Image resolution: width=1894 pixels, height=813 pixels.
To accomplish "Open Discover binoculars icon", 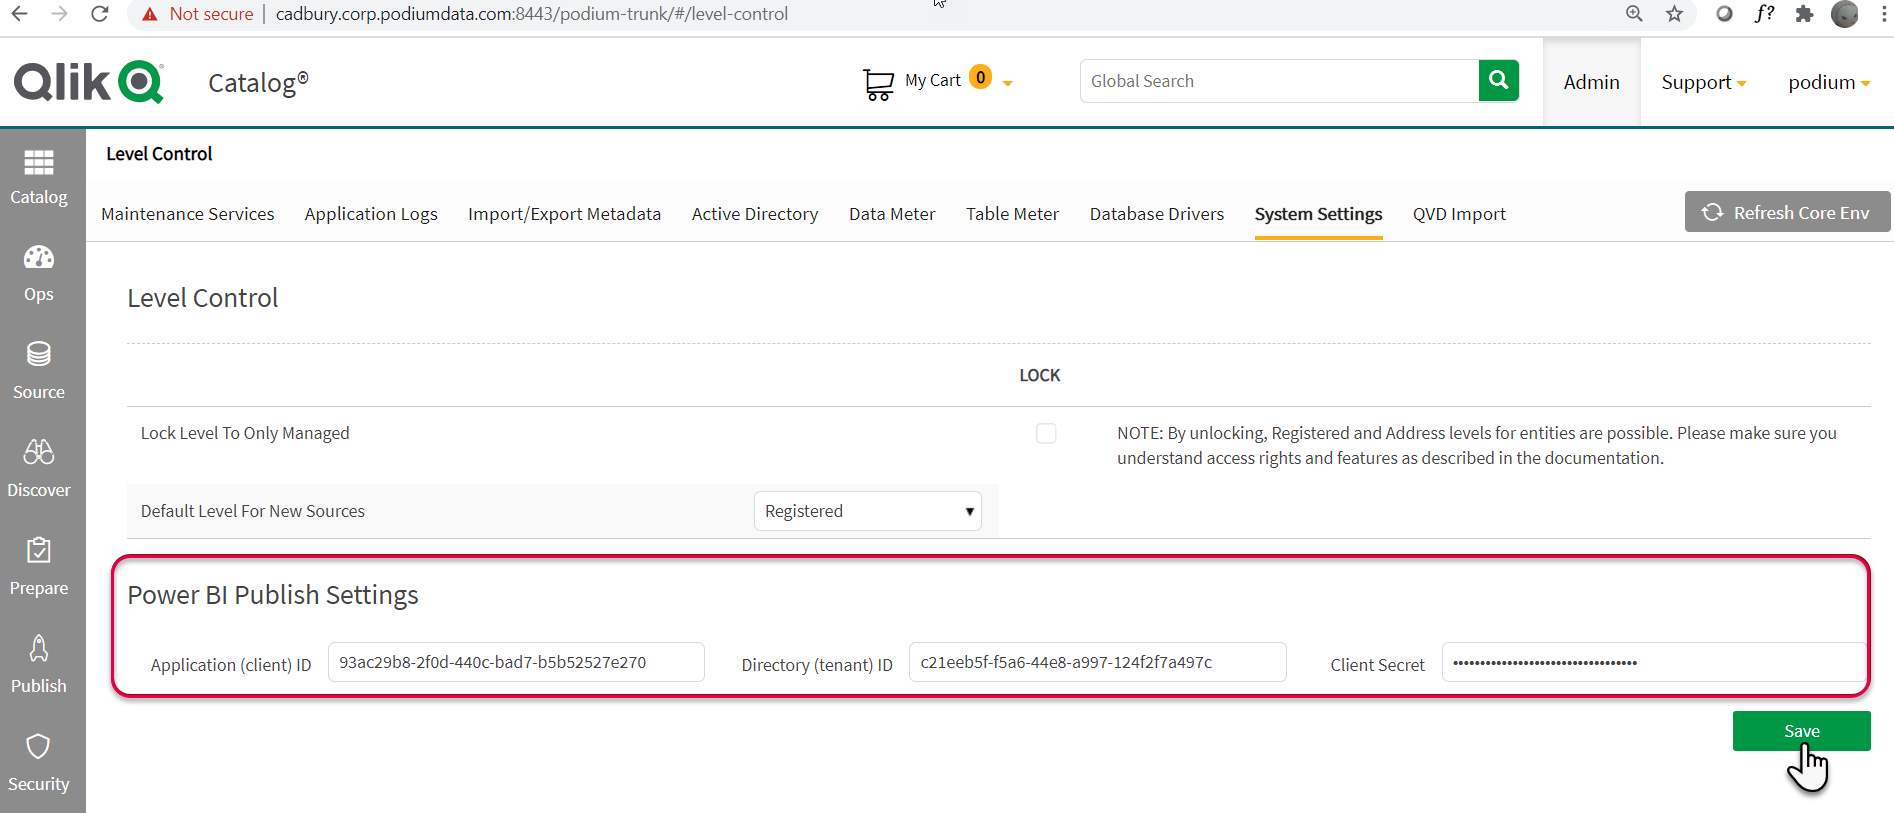I will click(x=39, y=452).
